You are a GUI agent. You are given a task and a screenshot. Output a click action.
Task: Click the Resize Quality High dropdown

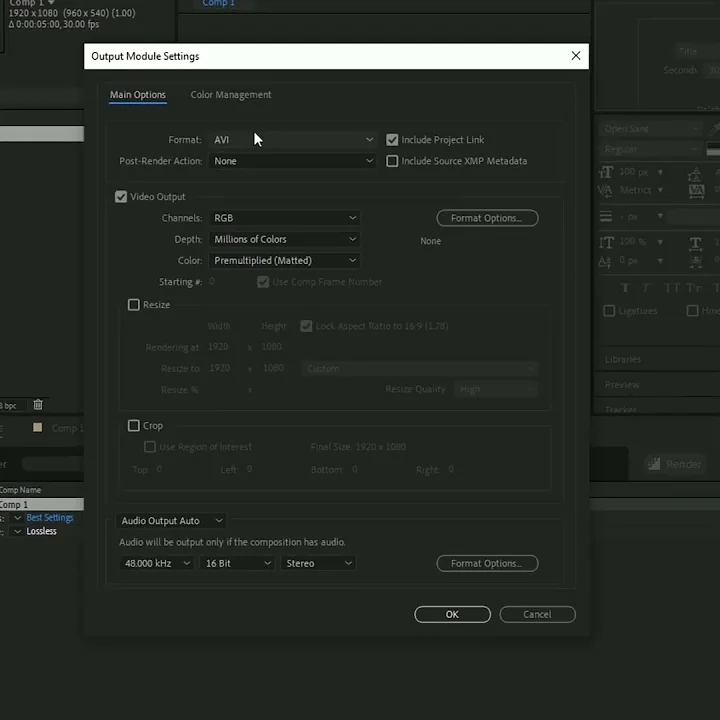pos(496,389)
